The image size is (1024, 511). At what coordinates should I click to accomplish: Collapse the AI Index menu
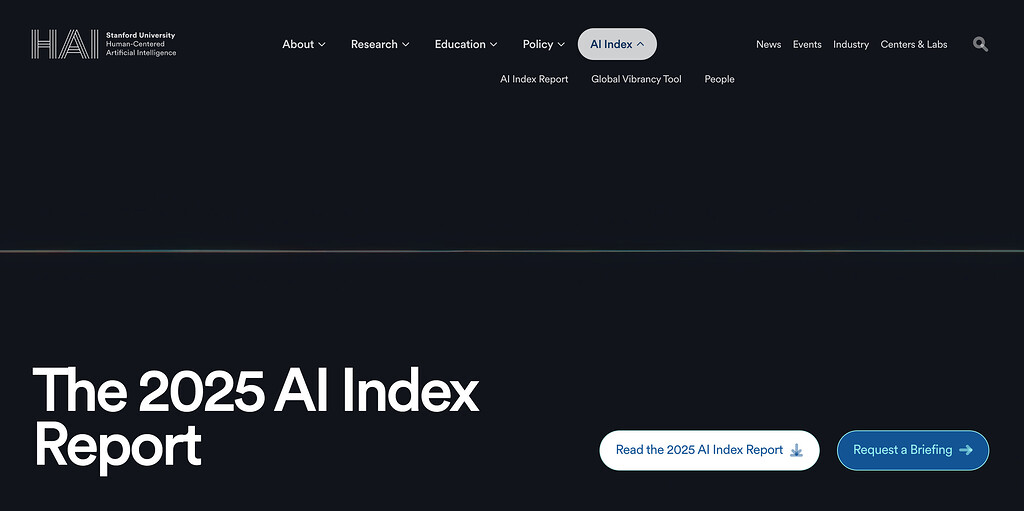point(617,44)
